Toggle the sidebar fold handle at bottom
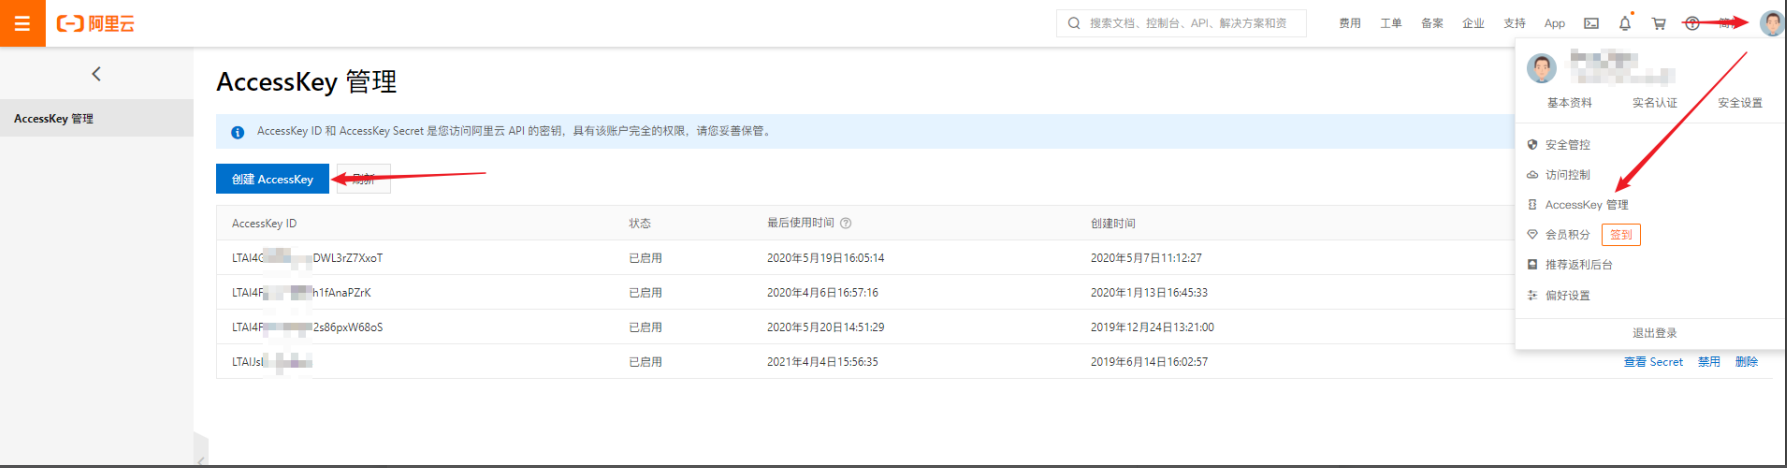 tap(201, 450)
